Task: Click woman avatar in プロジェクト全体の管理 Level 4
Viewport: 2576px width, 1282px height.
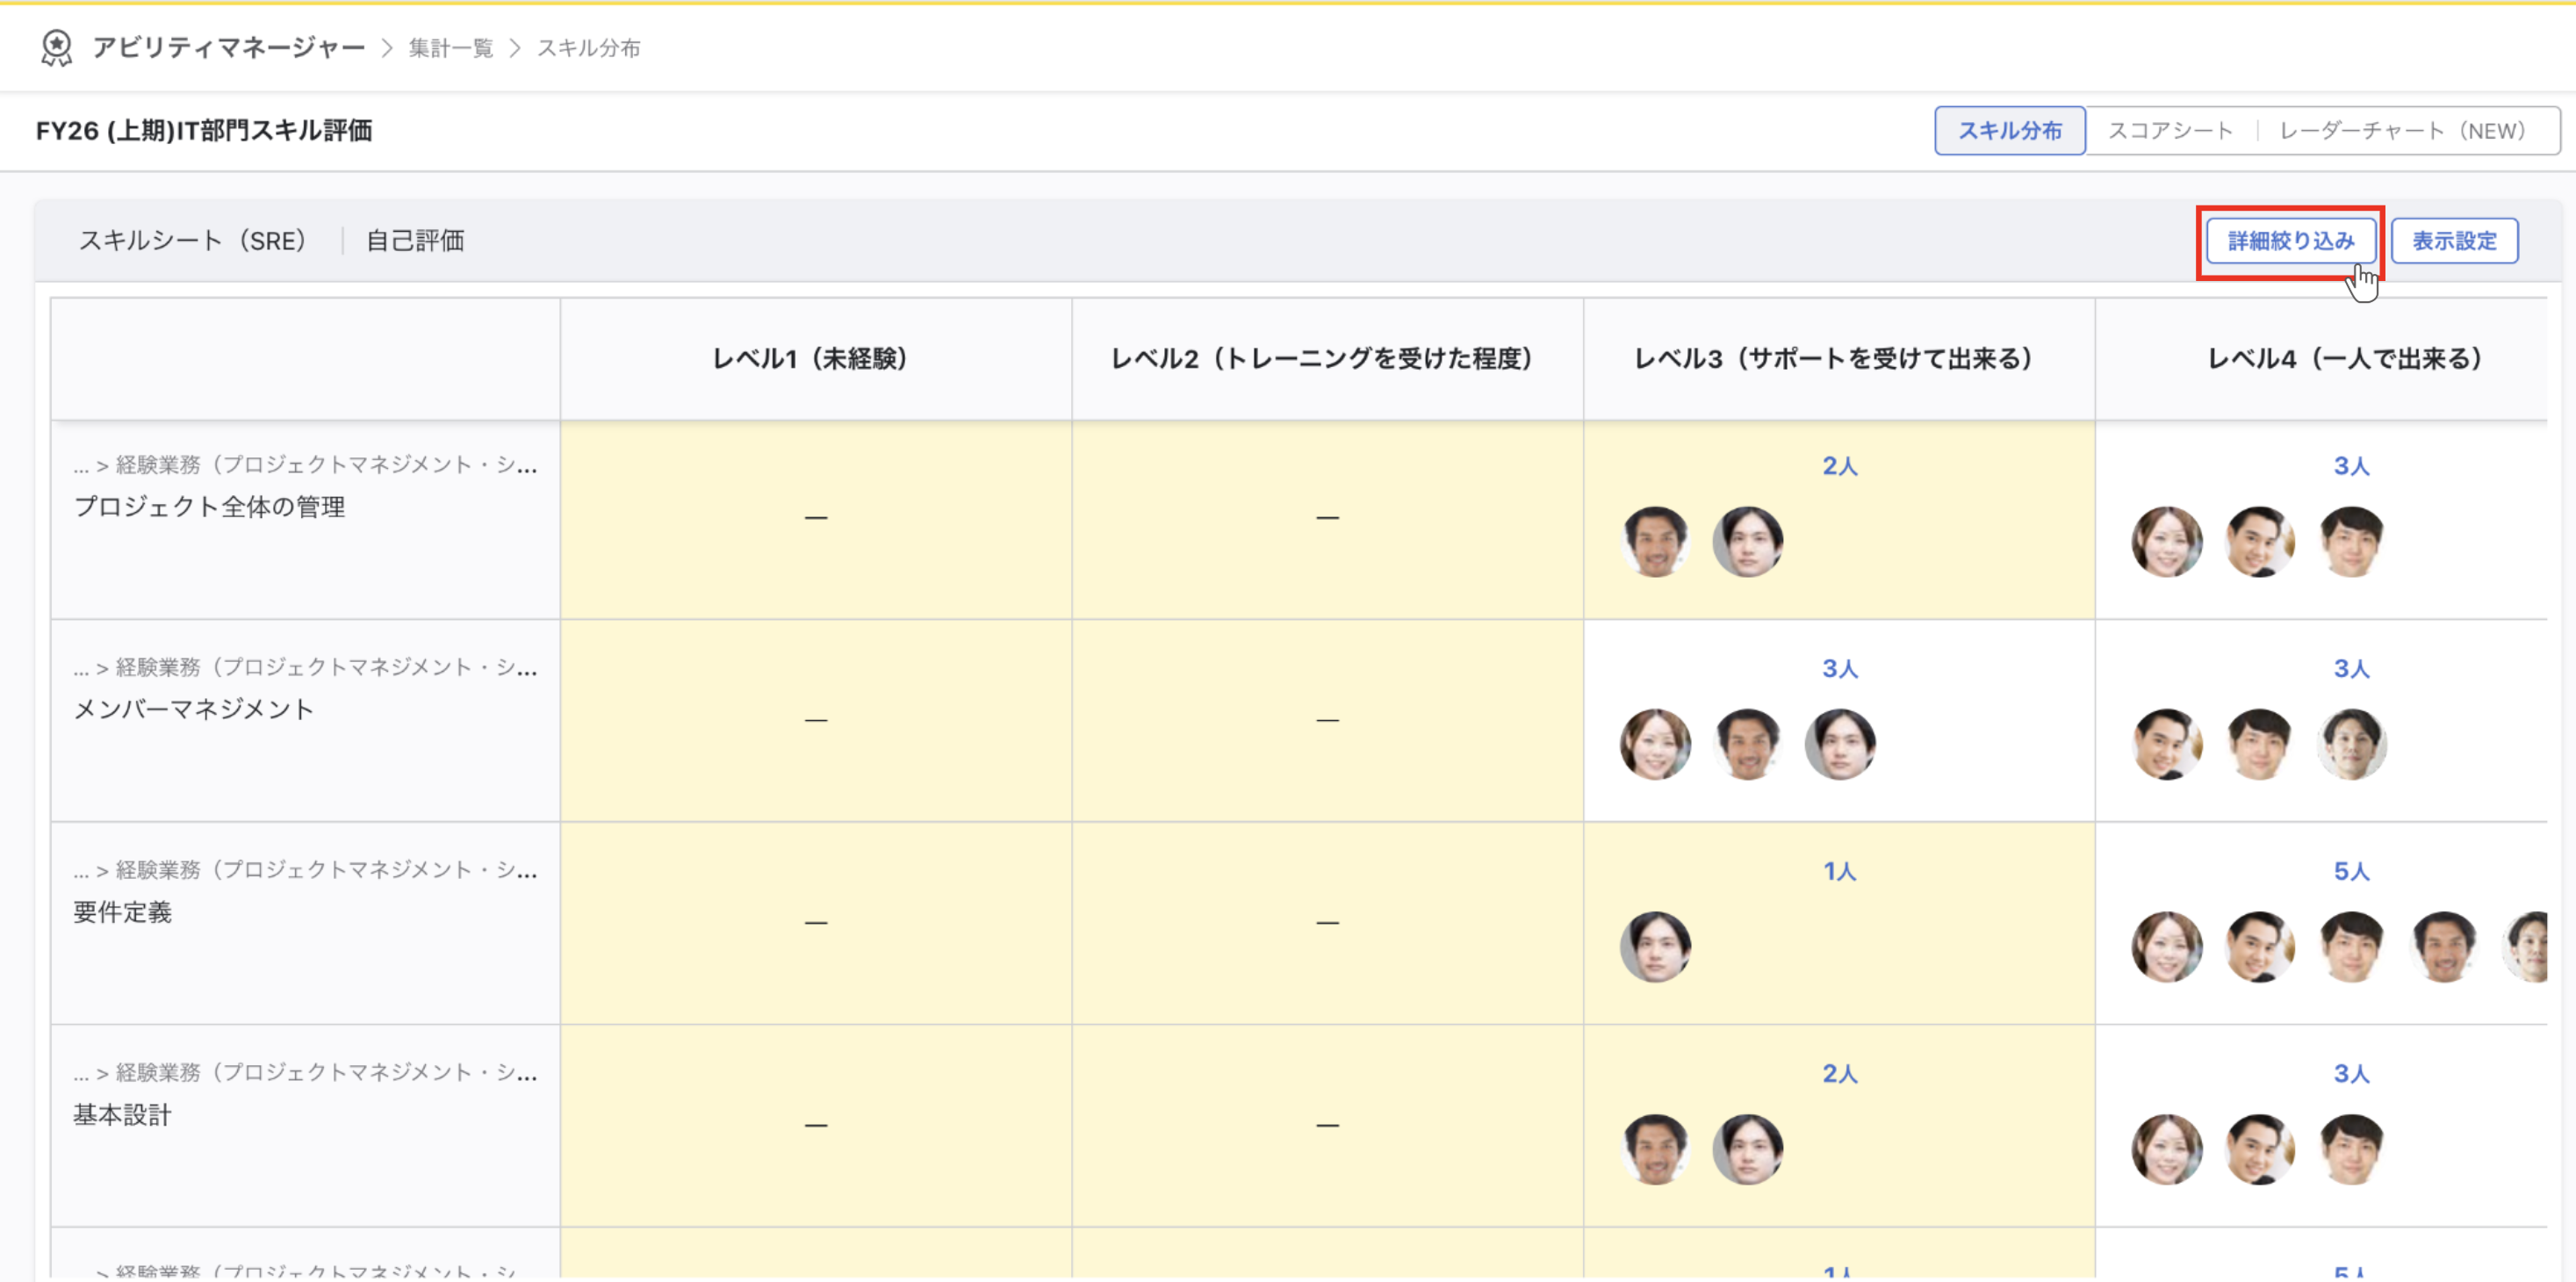Action: point(2167,542)
